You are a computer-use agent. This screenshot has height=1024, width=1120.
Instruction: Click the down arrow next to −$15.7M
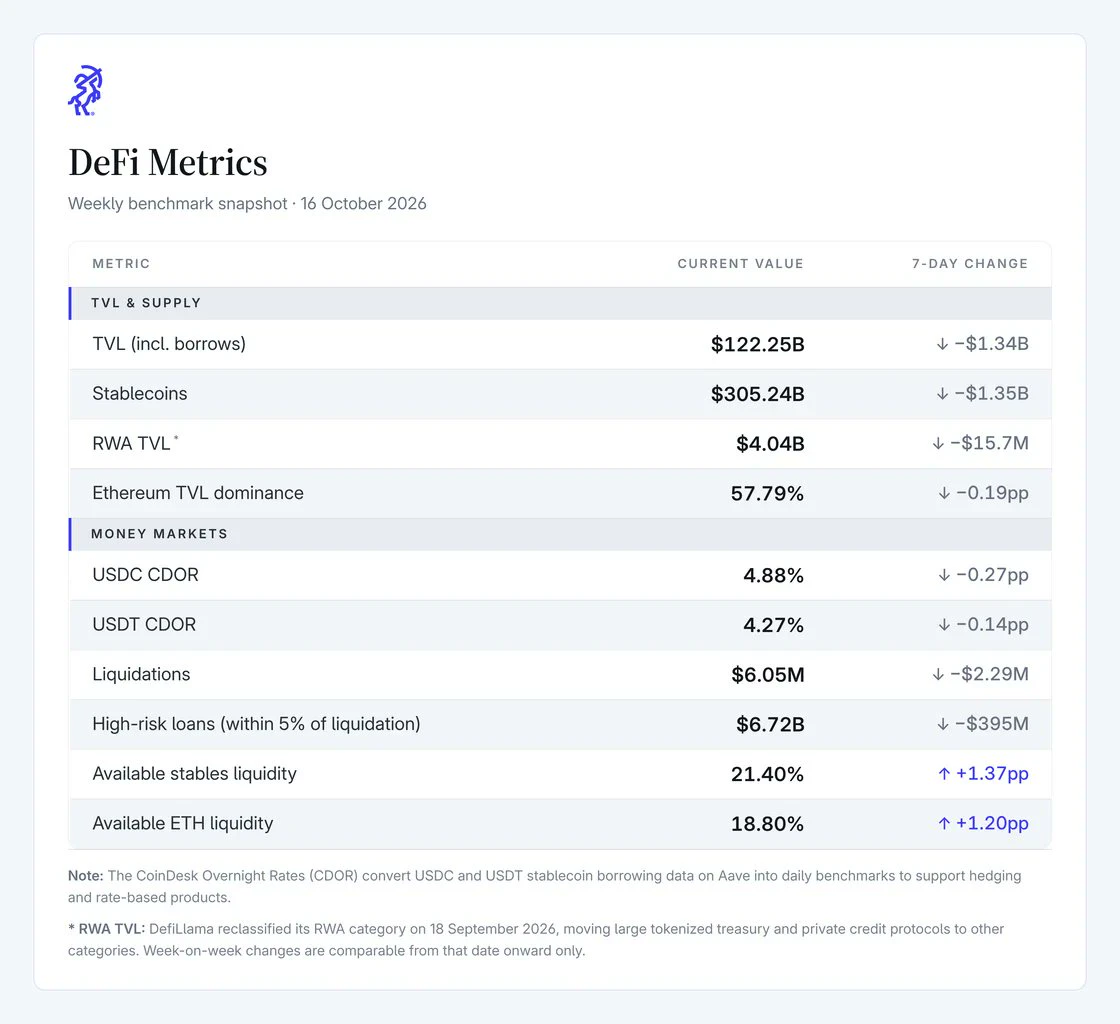(x=938, y=443)
